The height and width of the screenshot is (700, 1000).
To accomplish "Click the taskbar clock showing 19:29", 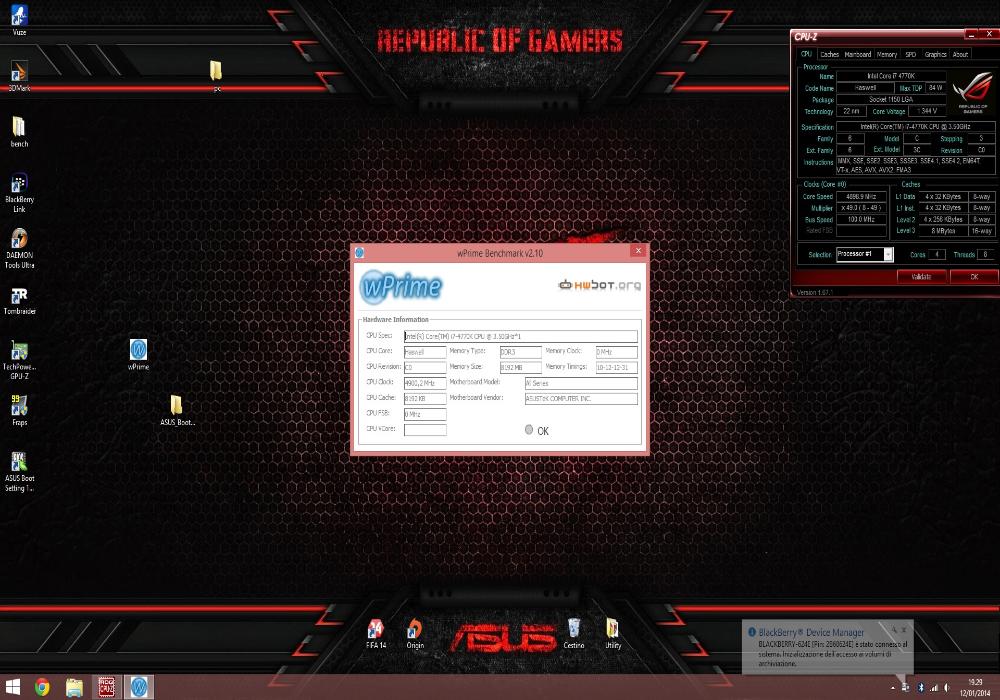I will (x=974, y=687).
